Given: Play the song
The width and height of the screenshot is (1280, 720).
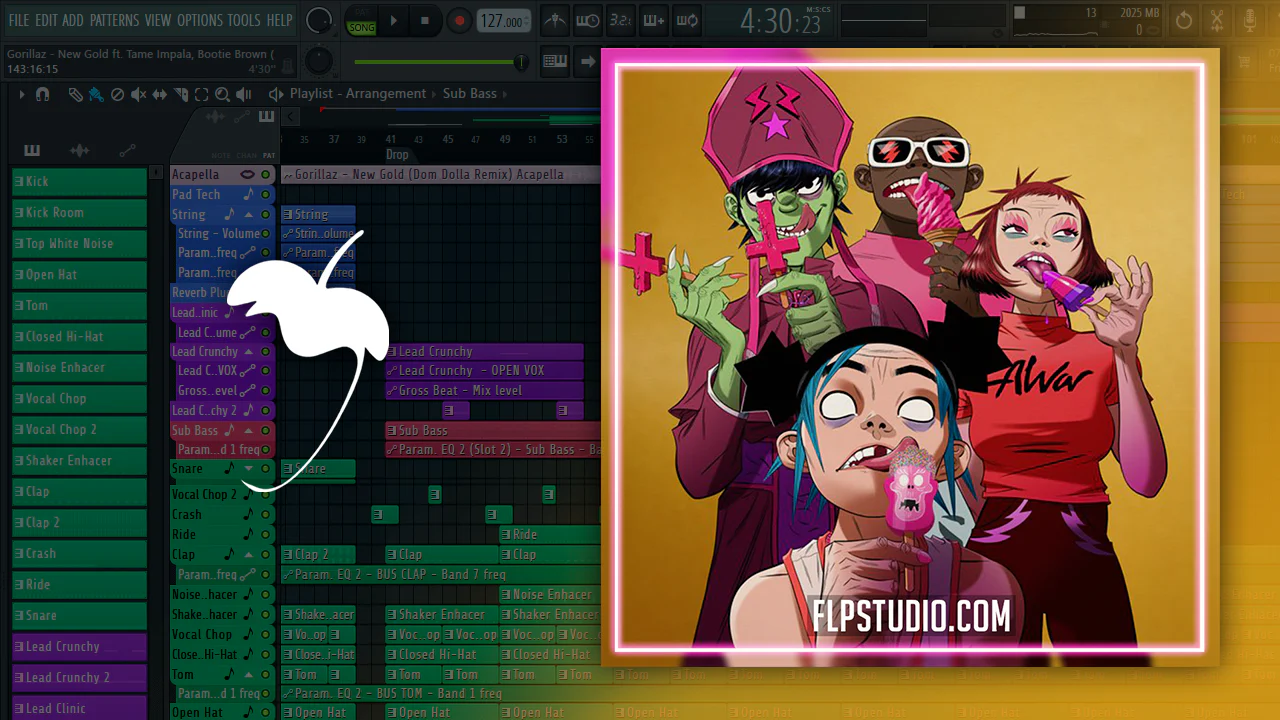Looking at the screenshot, I should pos(393,20).
